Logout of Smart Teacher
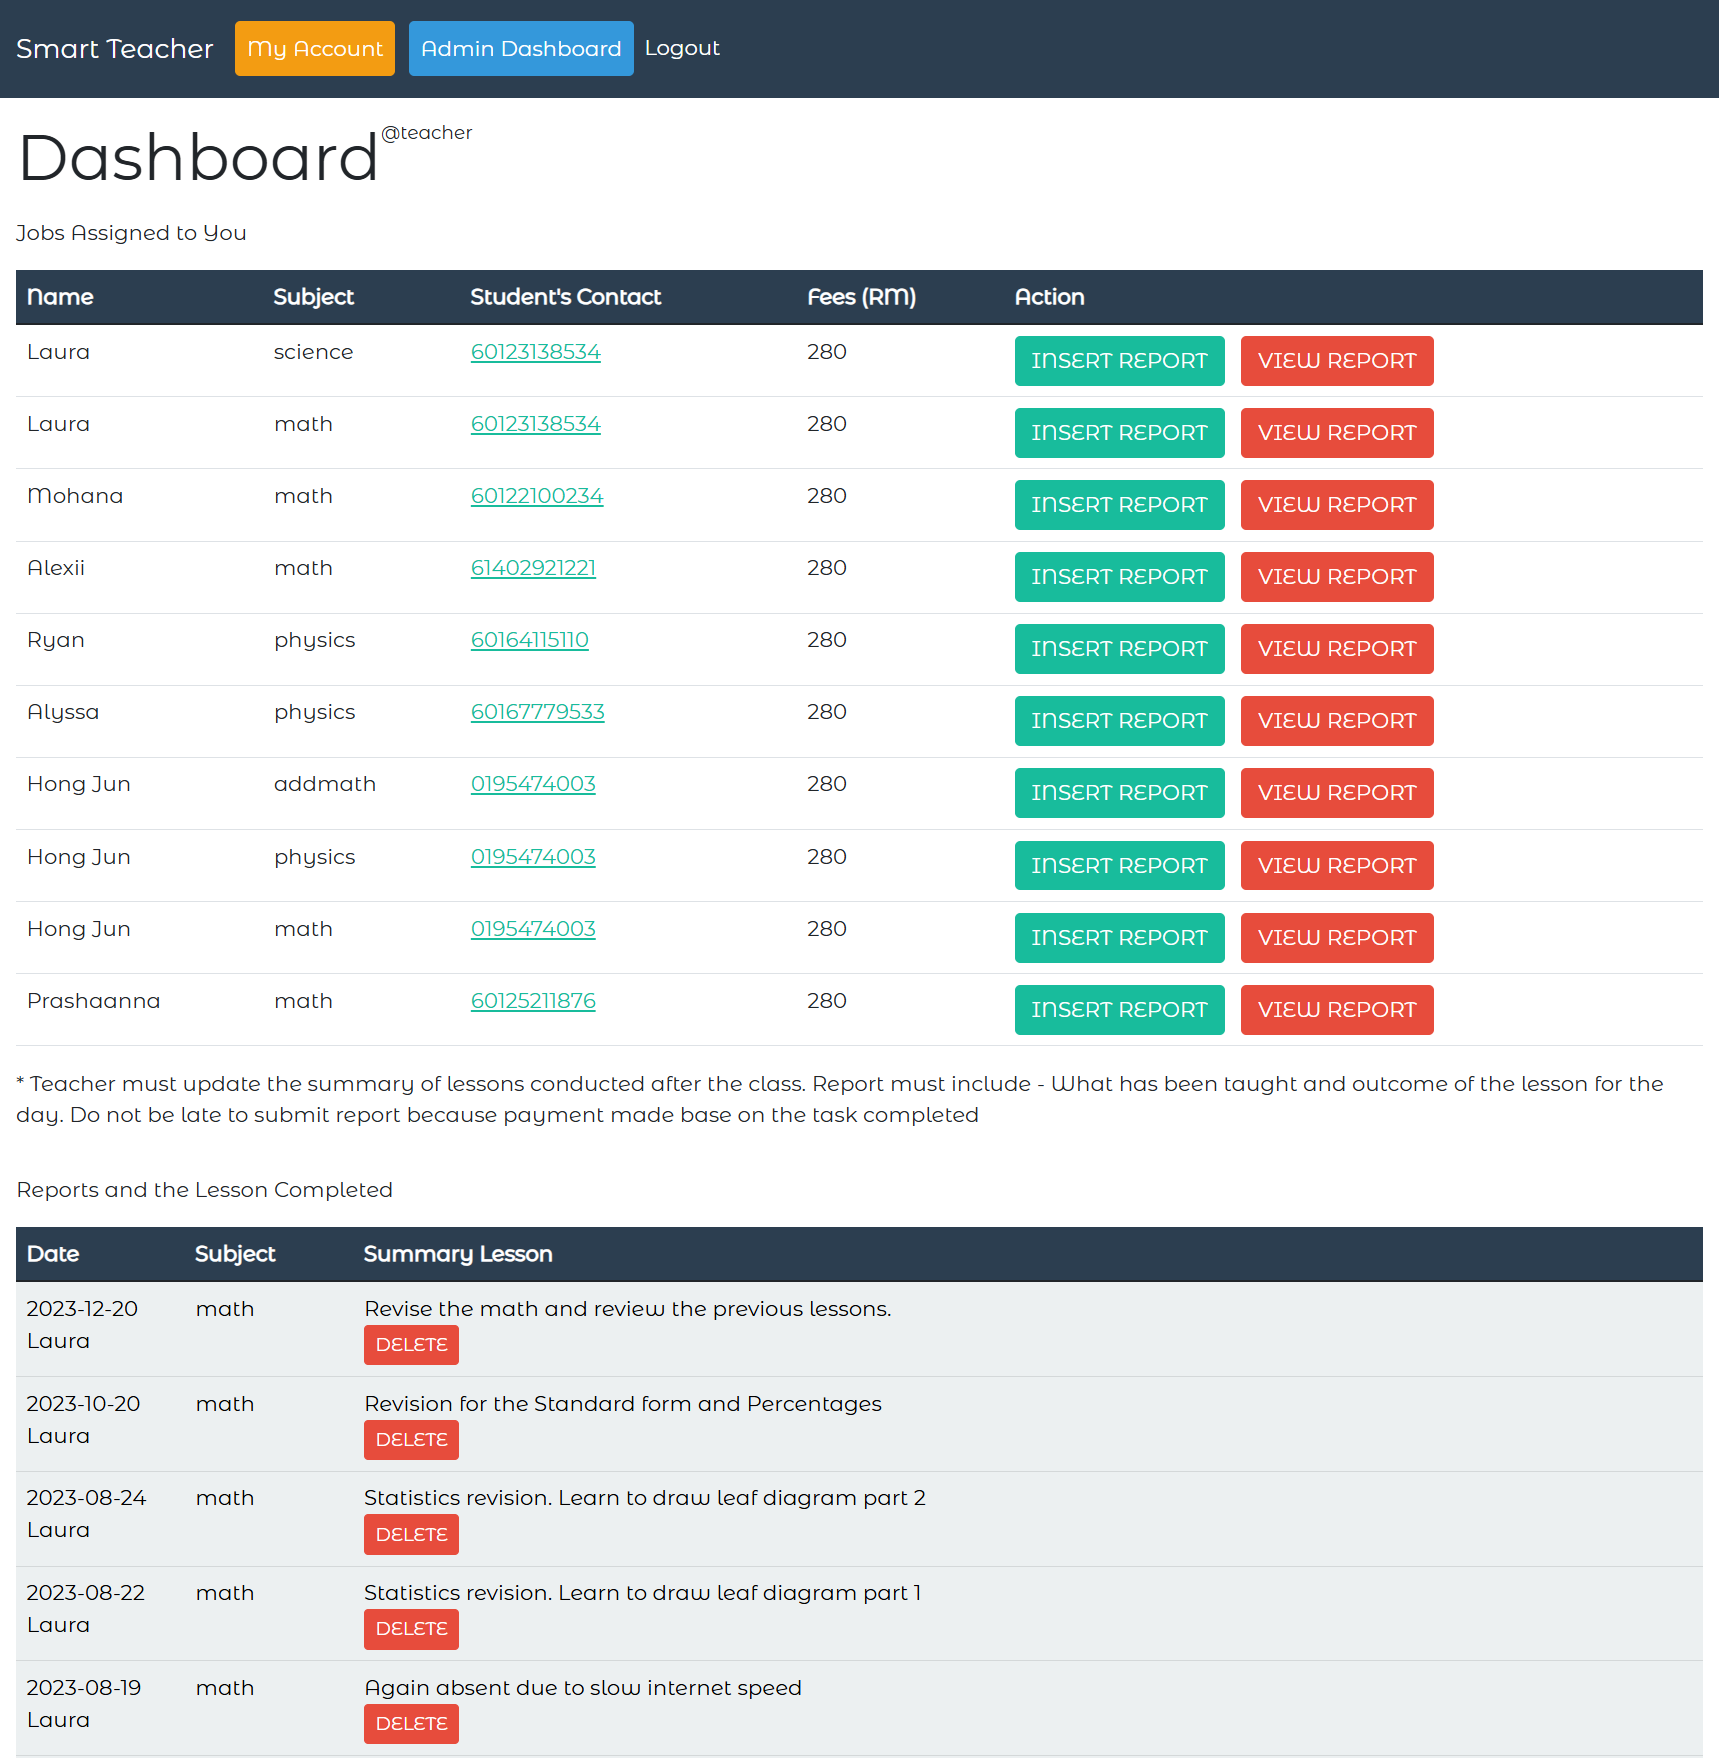Image resolution: width=1719 pixels, height=1758 pixels. [682, 48]
